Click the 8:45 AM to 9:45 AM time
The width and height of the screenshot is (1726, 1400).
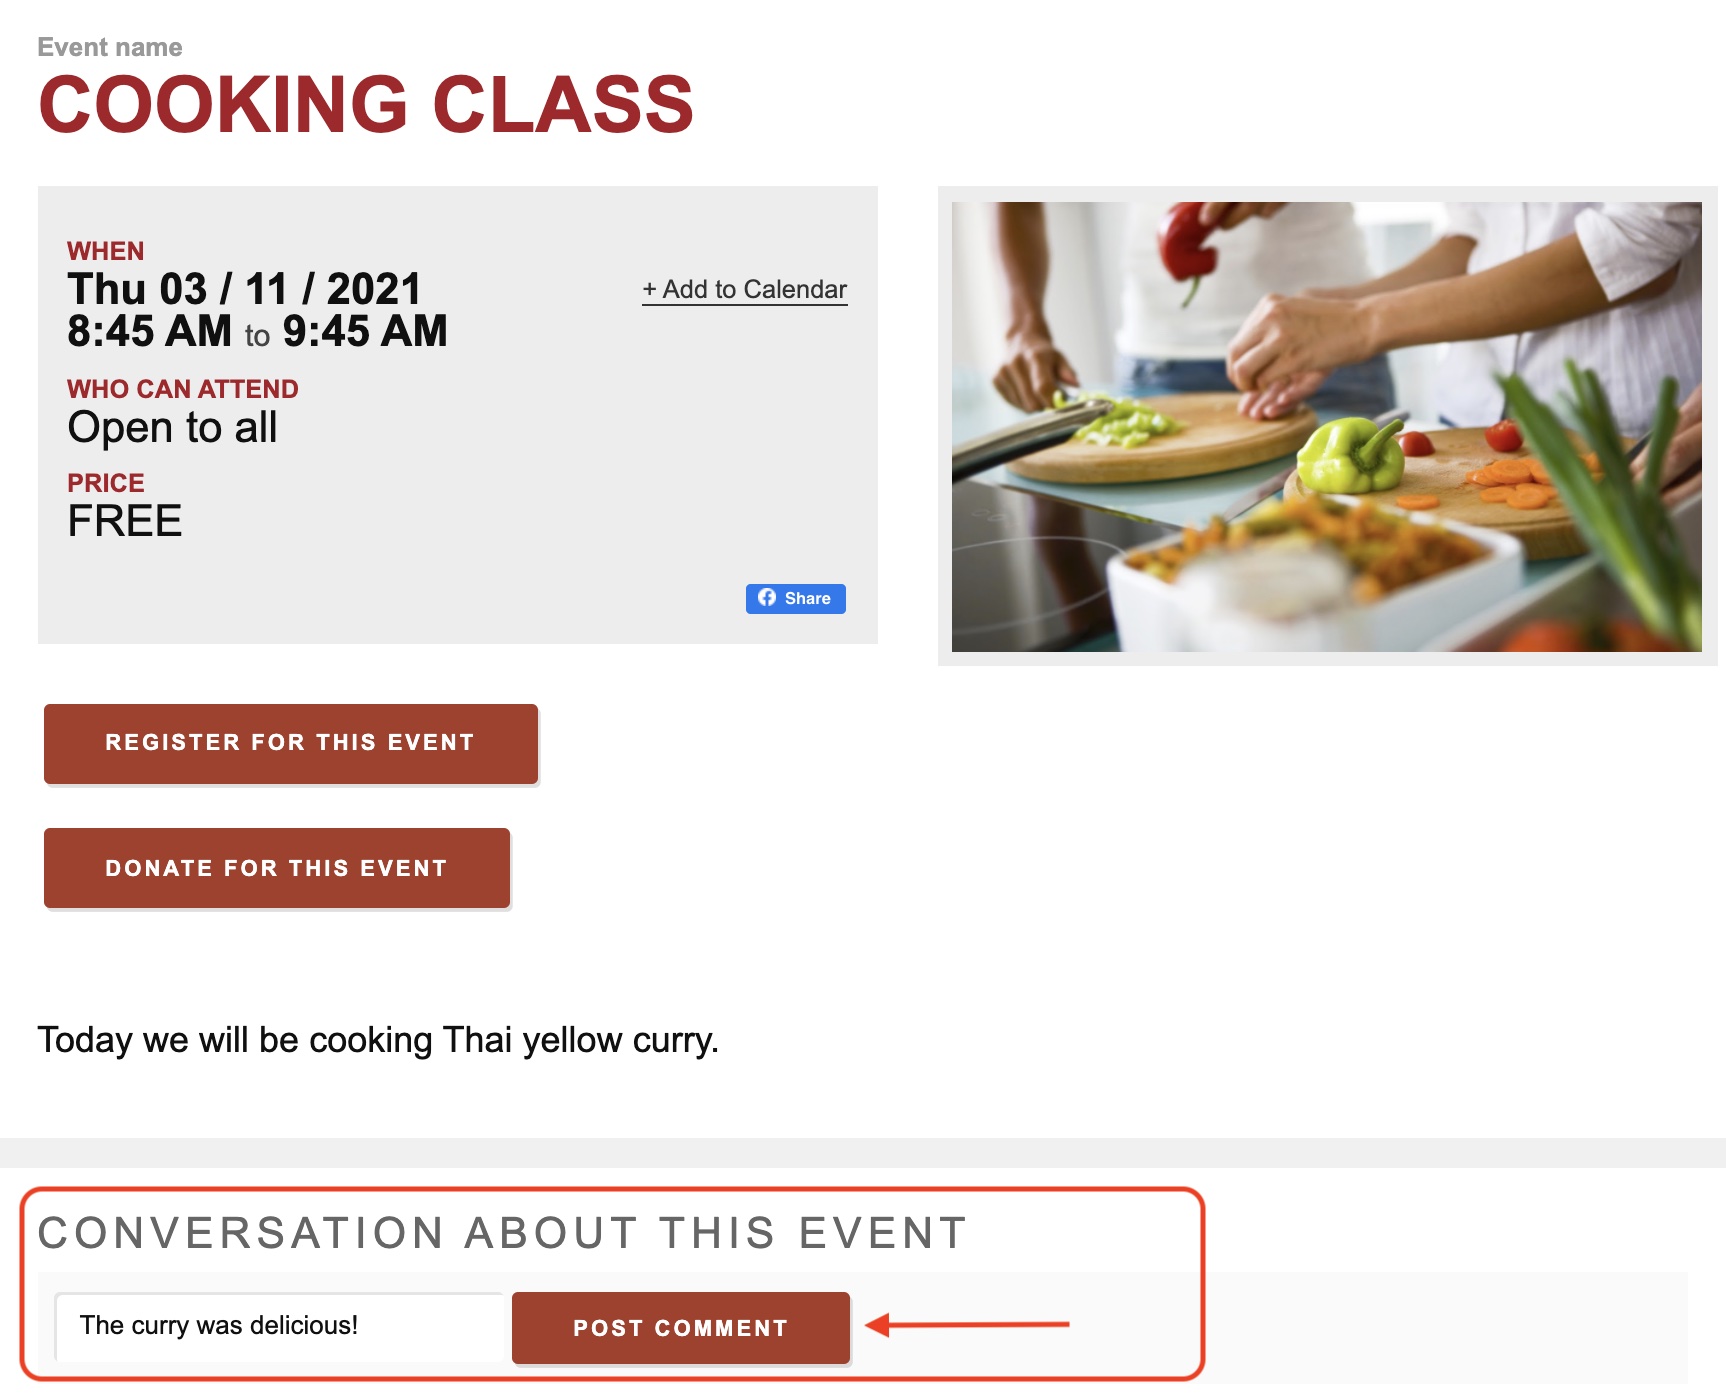click(257, 331)
